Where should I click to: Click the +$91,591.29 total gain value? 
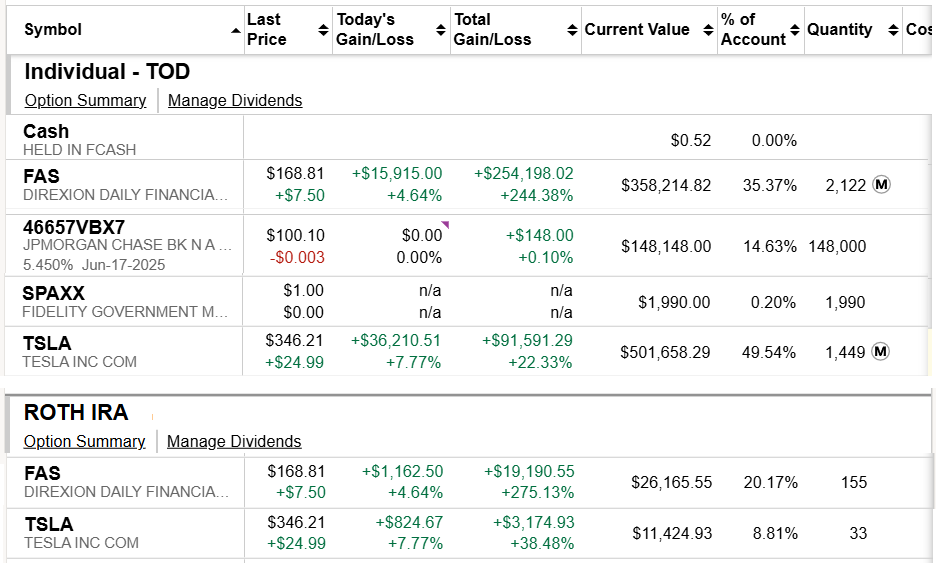coord(527,340)
